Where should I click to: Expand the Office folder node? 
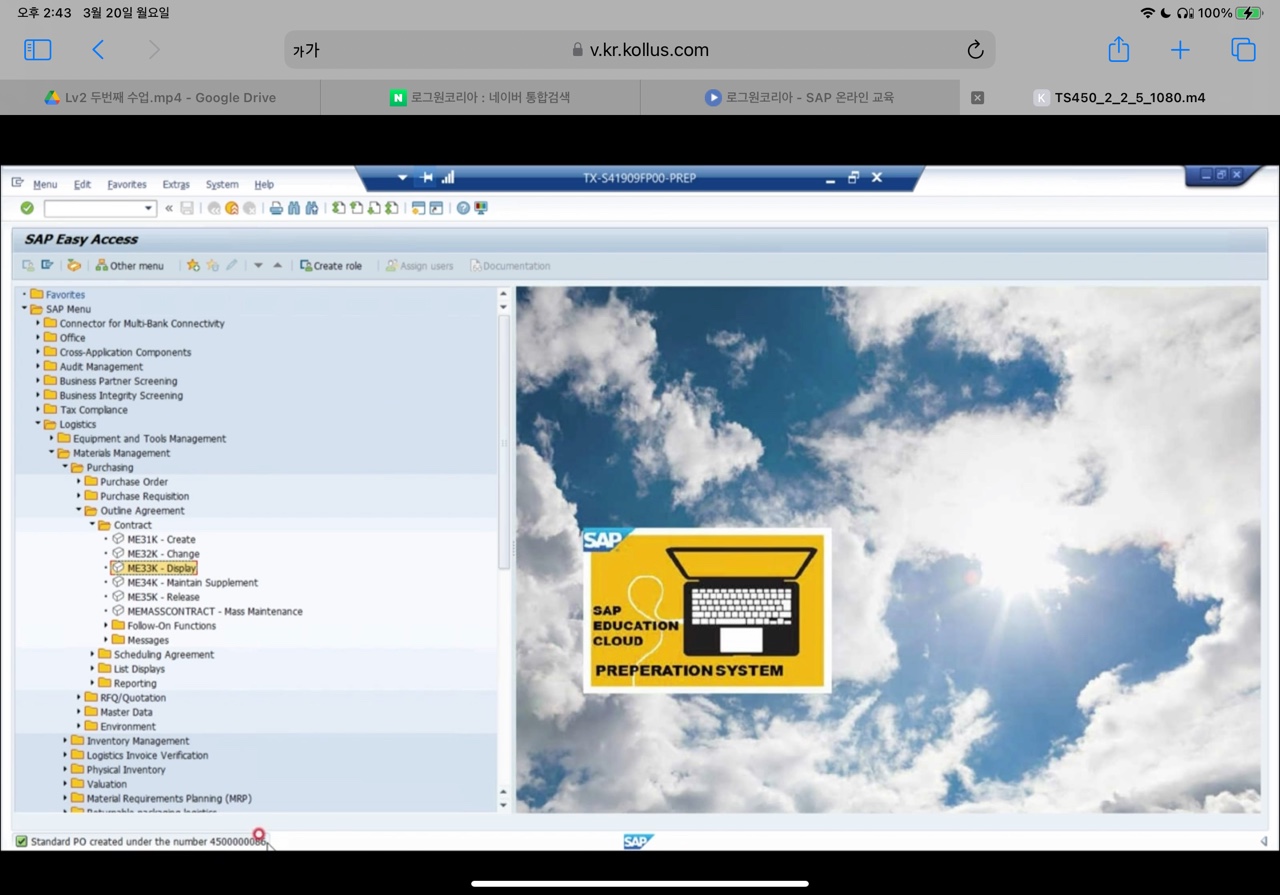pos(38,338)
